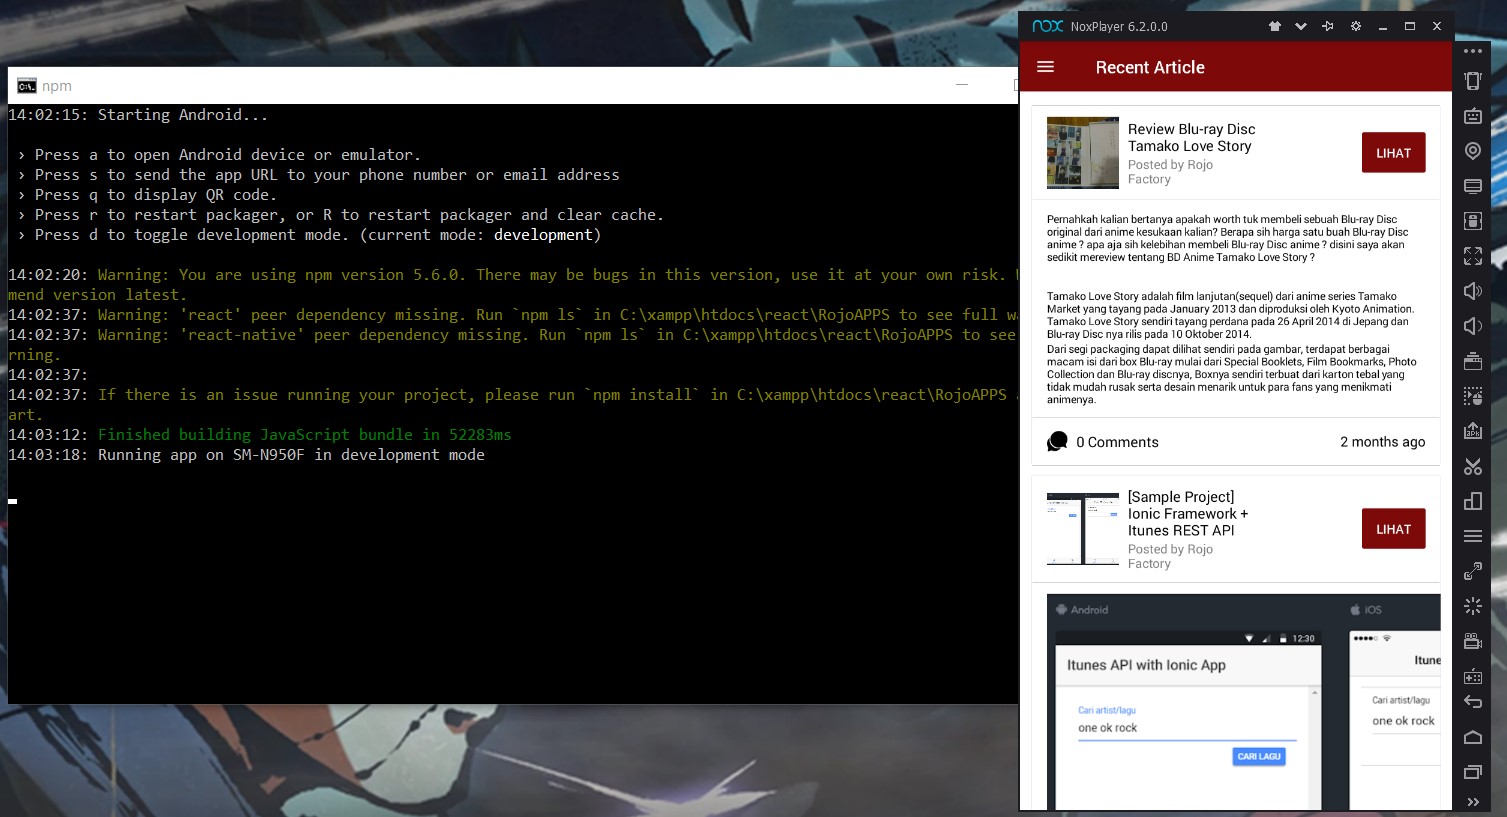Open the gamepad controller configuration icon

click(1473, 676)
